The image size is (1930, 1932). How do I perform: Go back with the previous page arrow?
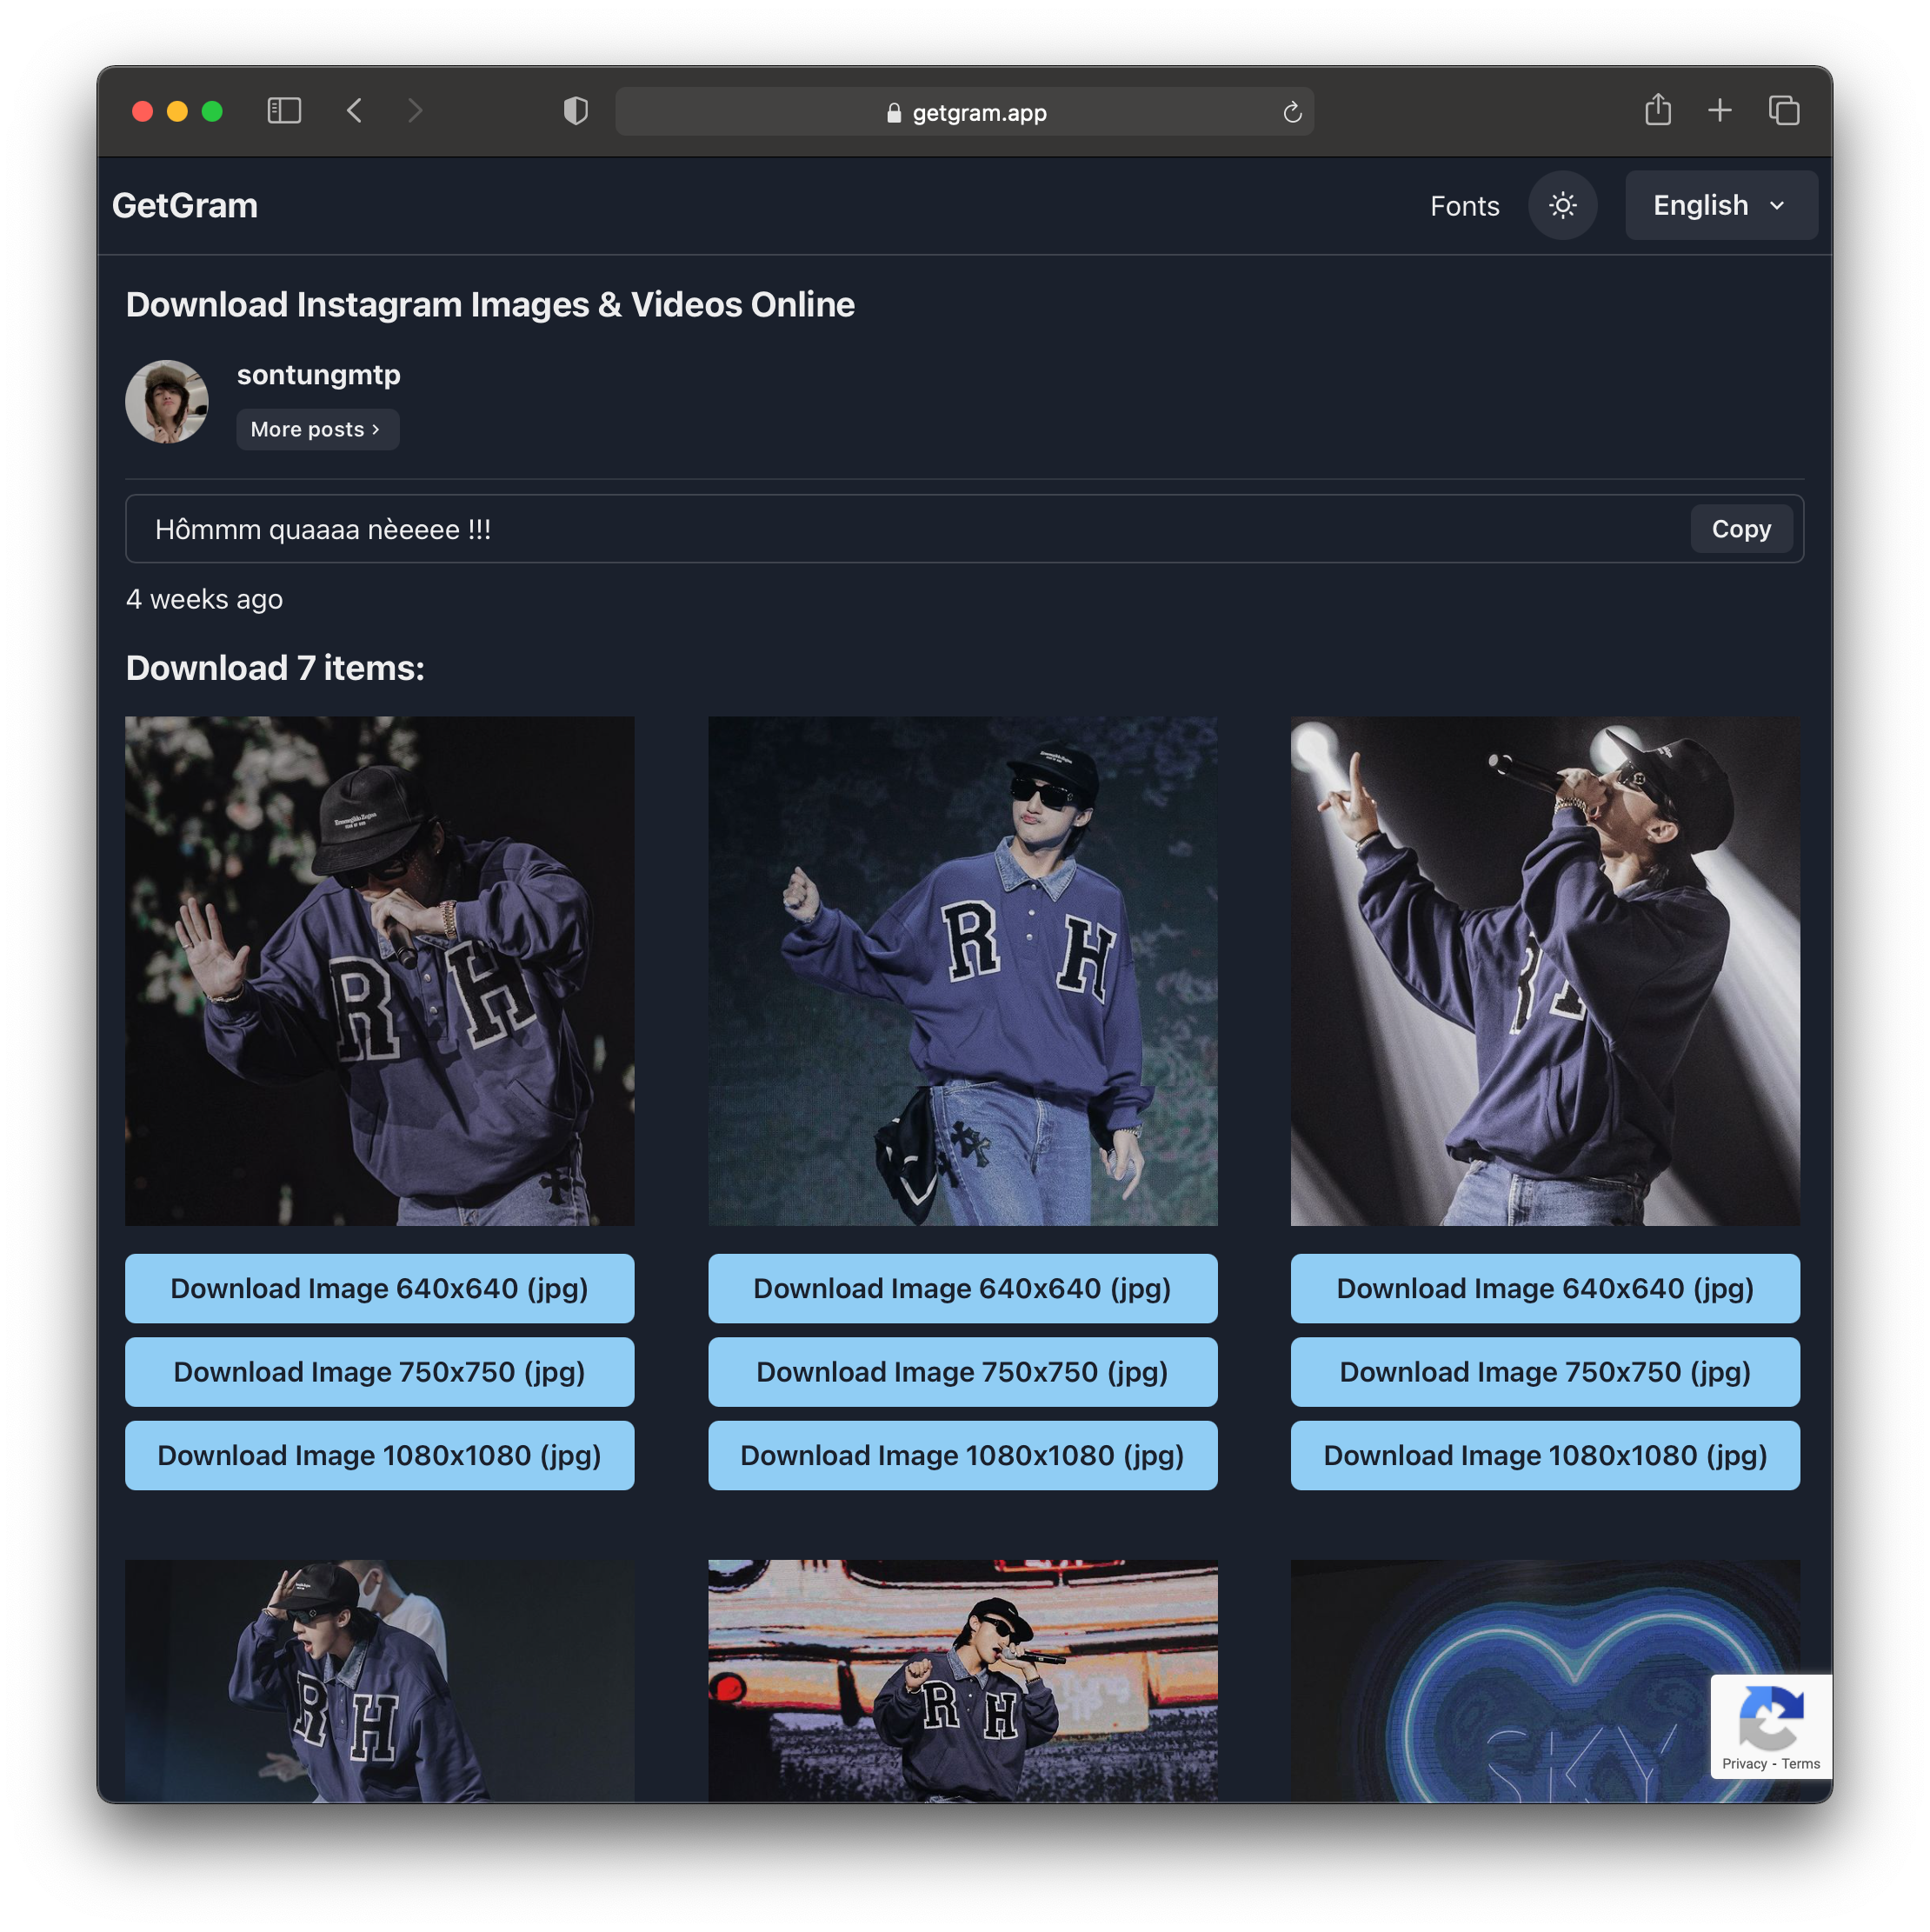click(355, 111)
